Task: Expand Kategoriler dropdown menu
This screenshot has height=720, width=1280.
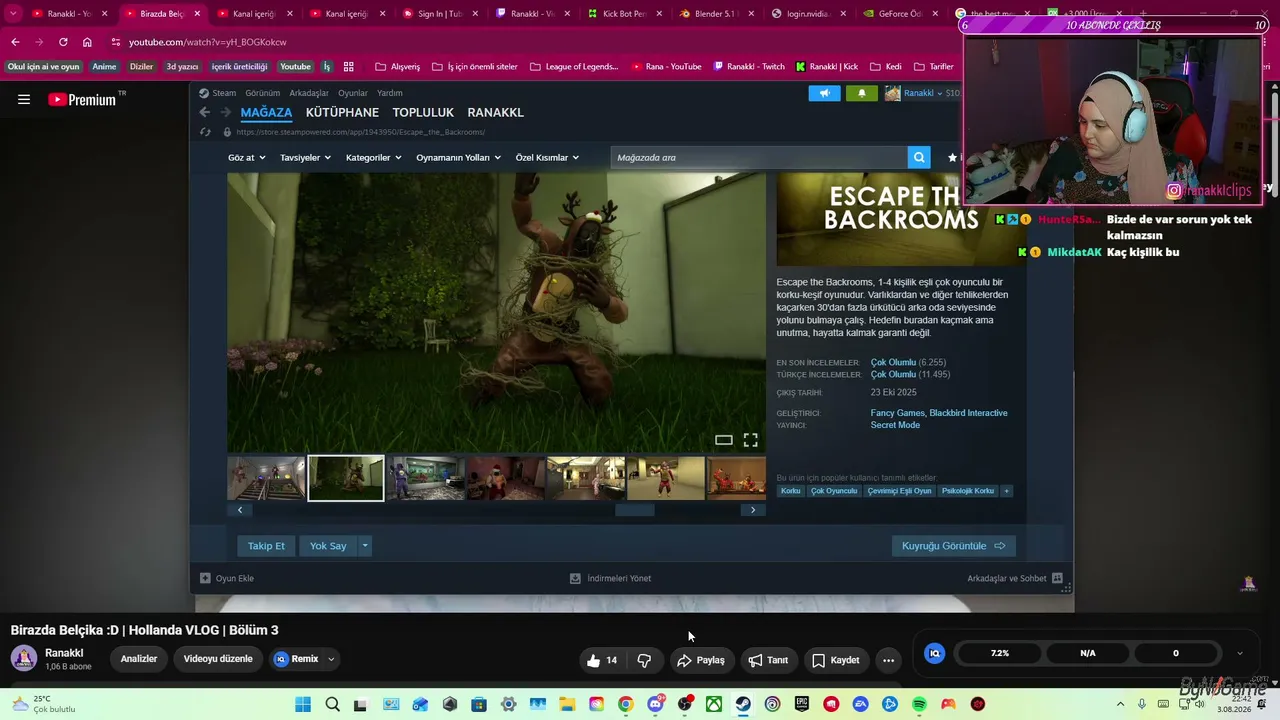Action: [374, 158]
